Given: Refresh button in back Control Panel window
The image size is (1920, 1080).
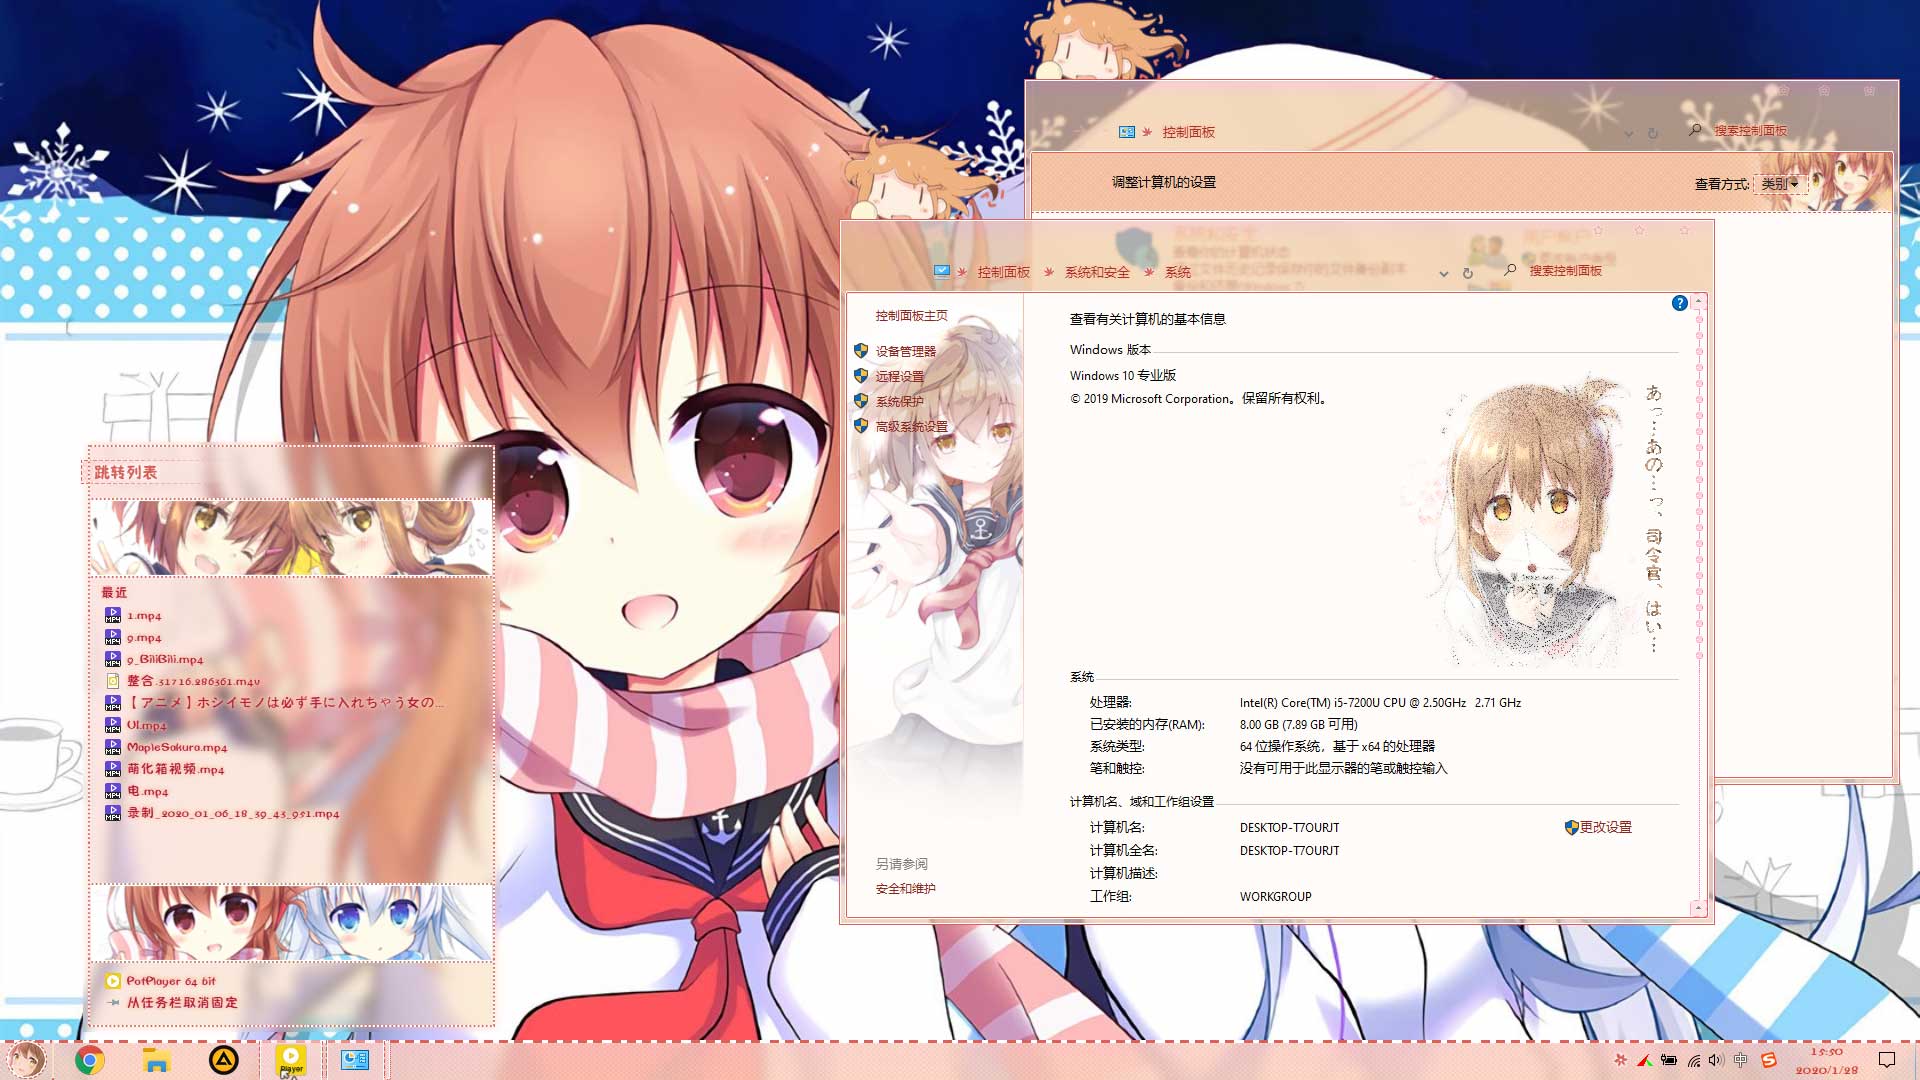Looking at the screenshot, I should coord(1653,133).
